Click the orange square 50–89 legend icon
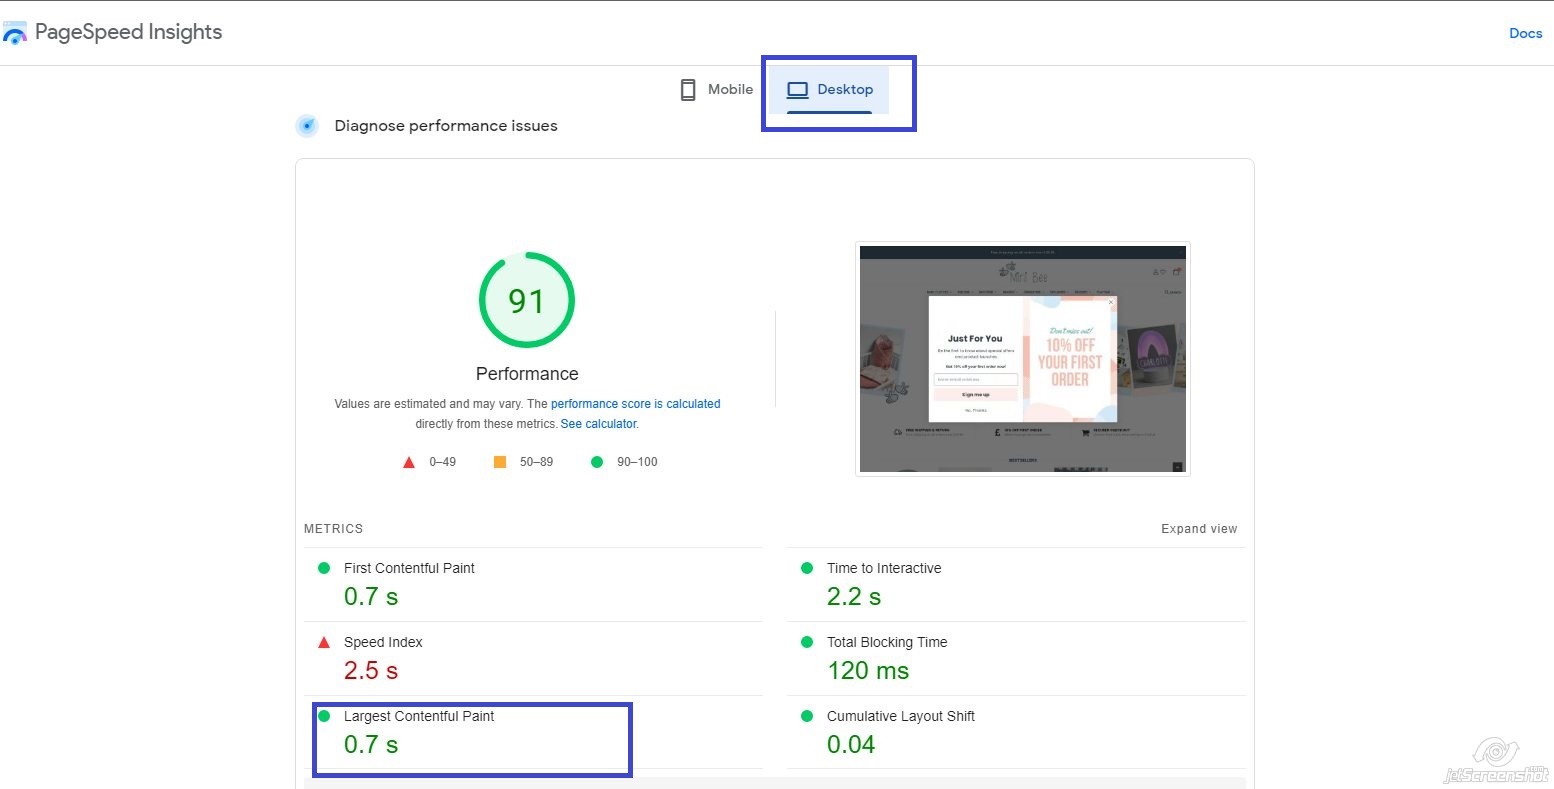 click(500, 462)
